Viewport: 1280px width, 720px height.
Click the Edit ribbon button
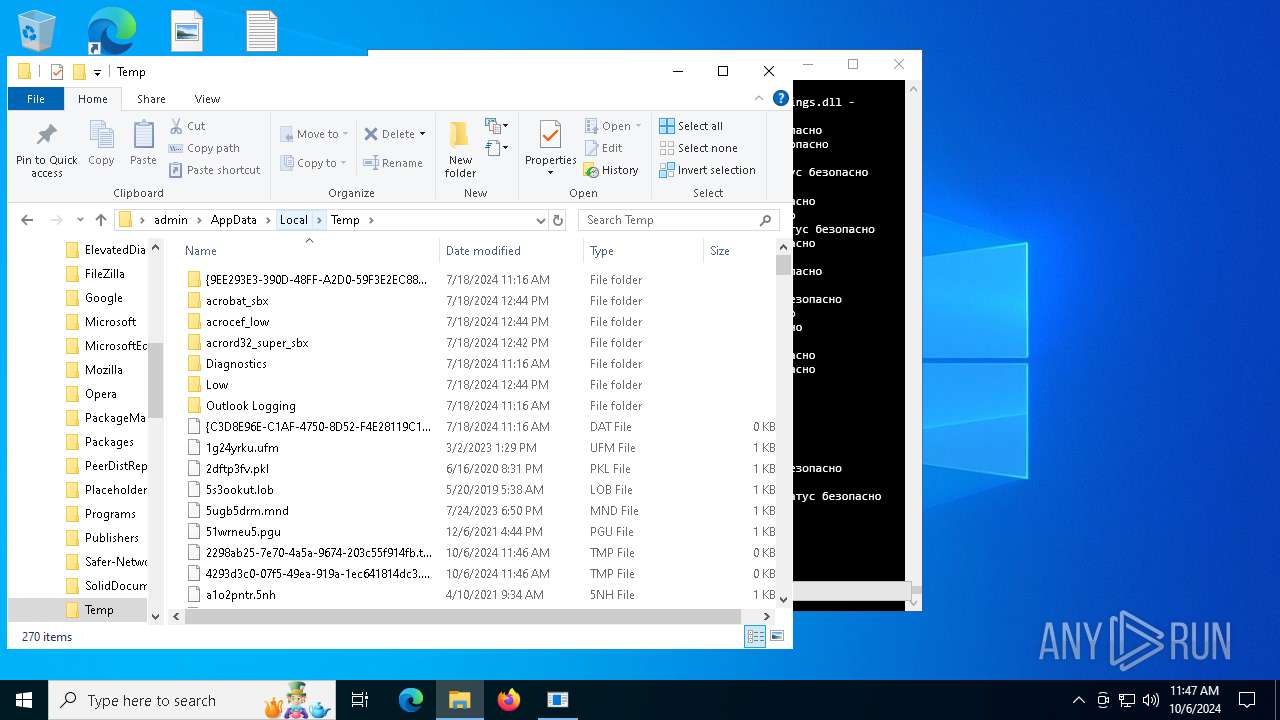point(604,148)
